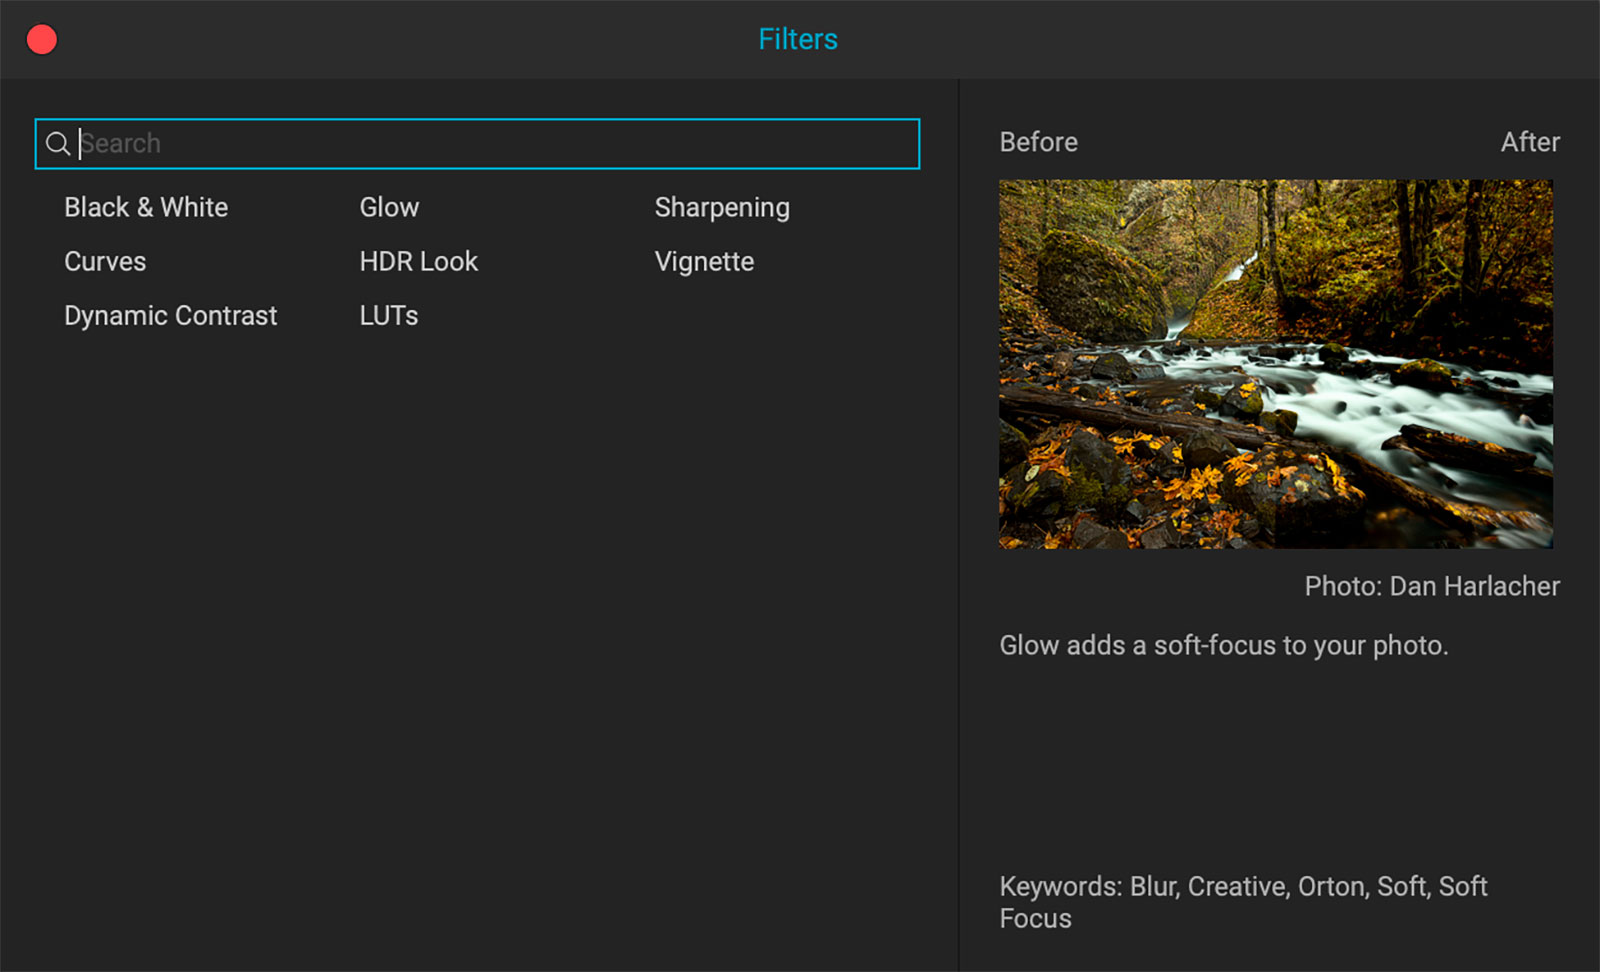
Task: Select the HDR Look filter
Action: (x=418, y=261)
